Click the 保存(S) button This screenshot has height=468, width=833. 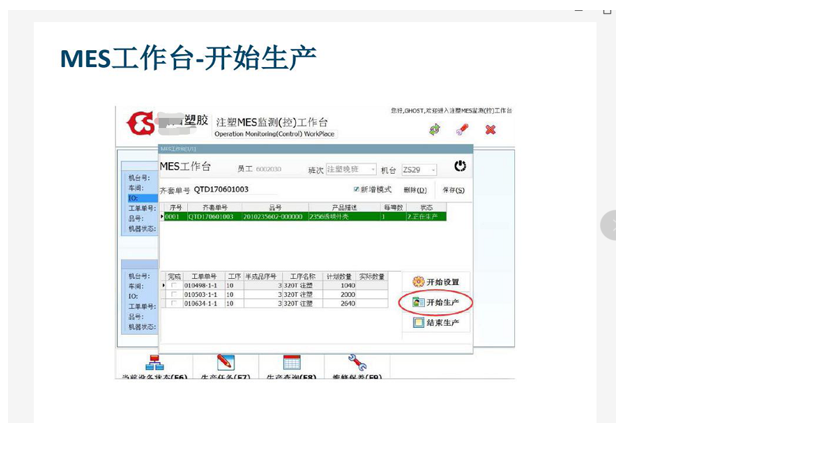click(x=454, y=190)
